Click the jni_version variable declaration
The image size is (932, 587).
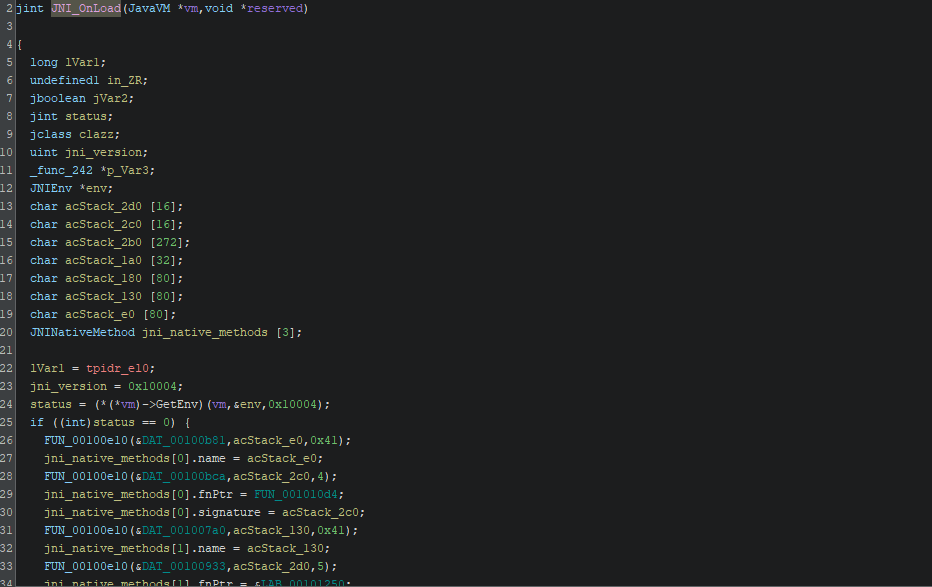click(103, 152)
